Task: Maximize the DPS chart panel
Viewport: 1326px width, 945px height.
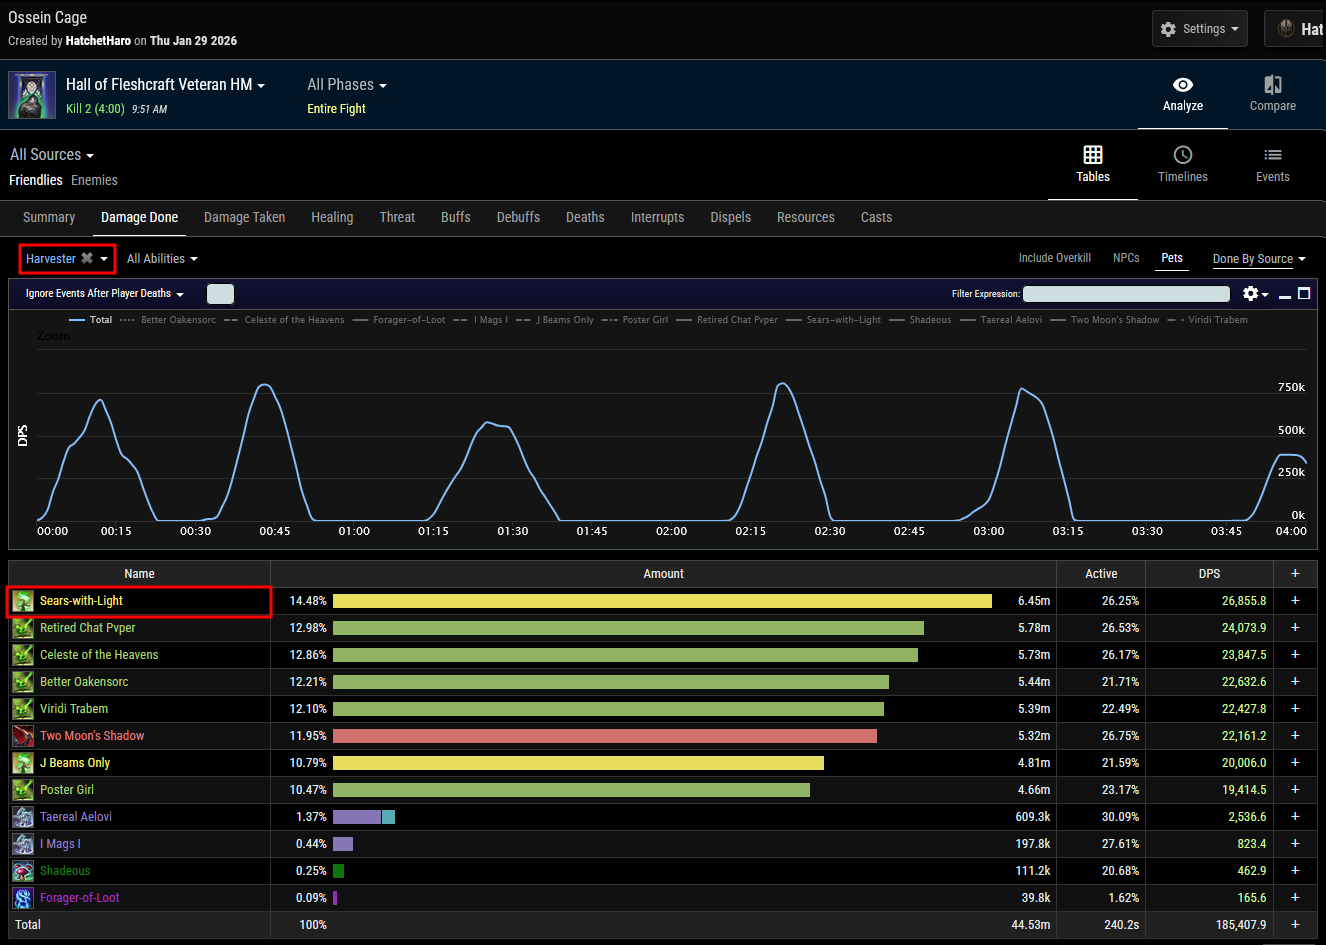Action: (x=1304, y=293)
